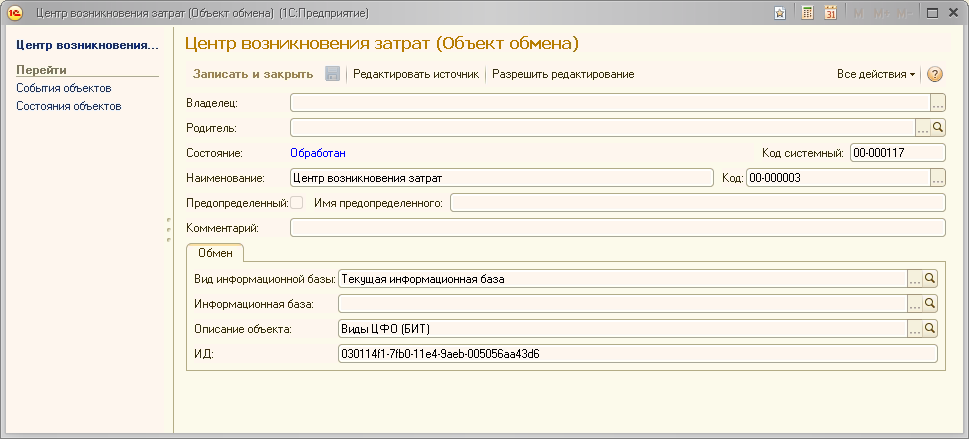Click the Записать и закрыть button
Viewport: 969px width, 439px height.
[252, 75]
